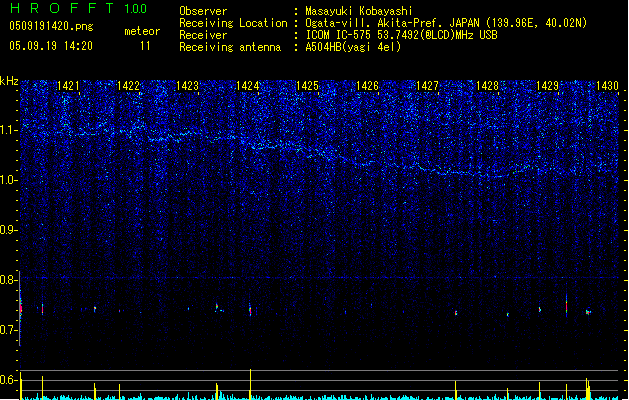Click the 0.8 frequency axis label
This screenshot has width=629, height=400.
click(x=9, y=280)
